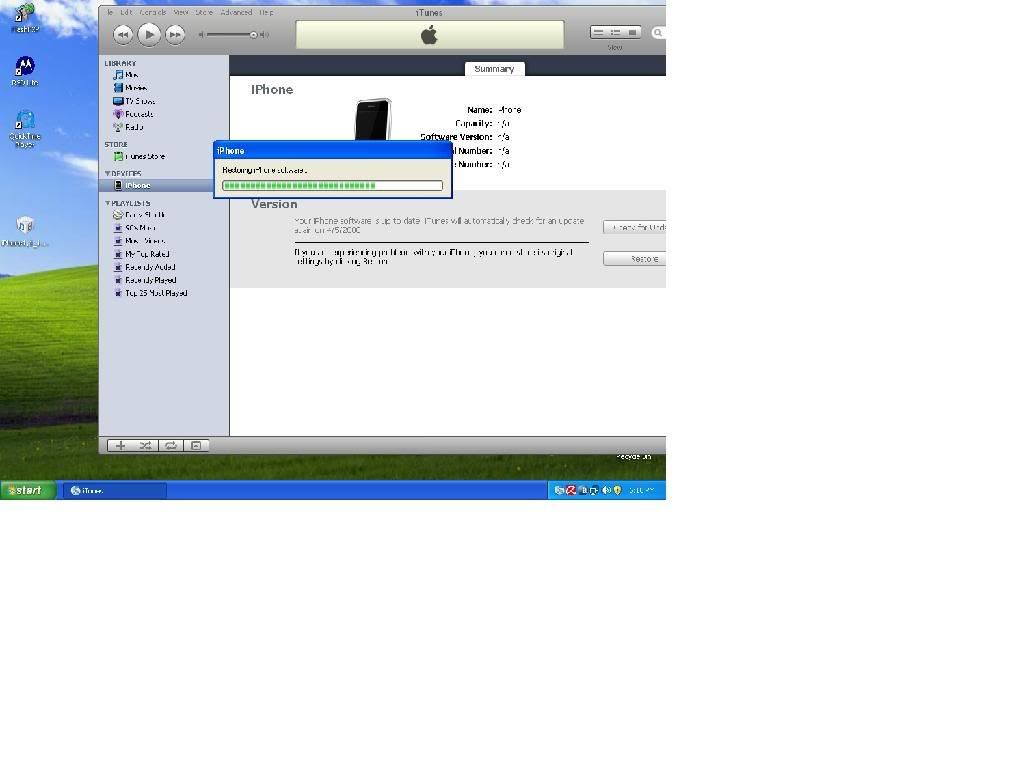
Task: Click the Next track button
Action: tap(175, 35)
